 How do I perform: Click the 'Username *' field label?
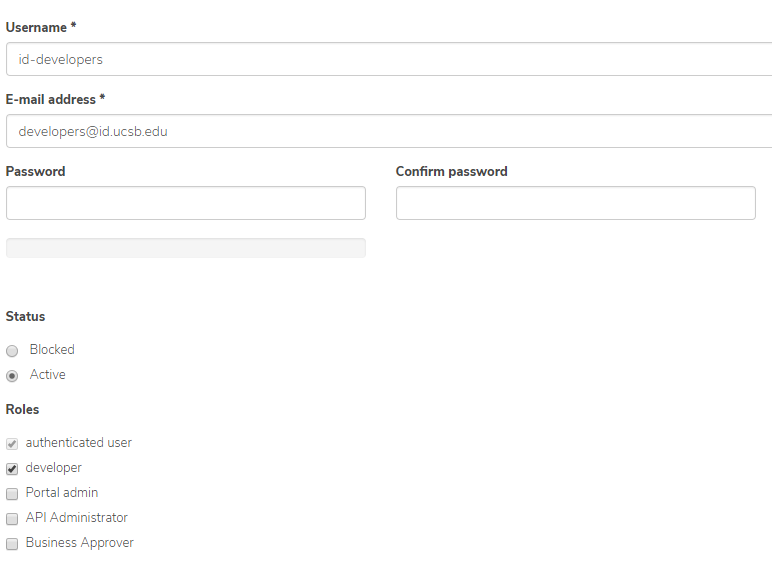click(x=41, y=27)
